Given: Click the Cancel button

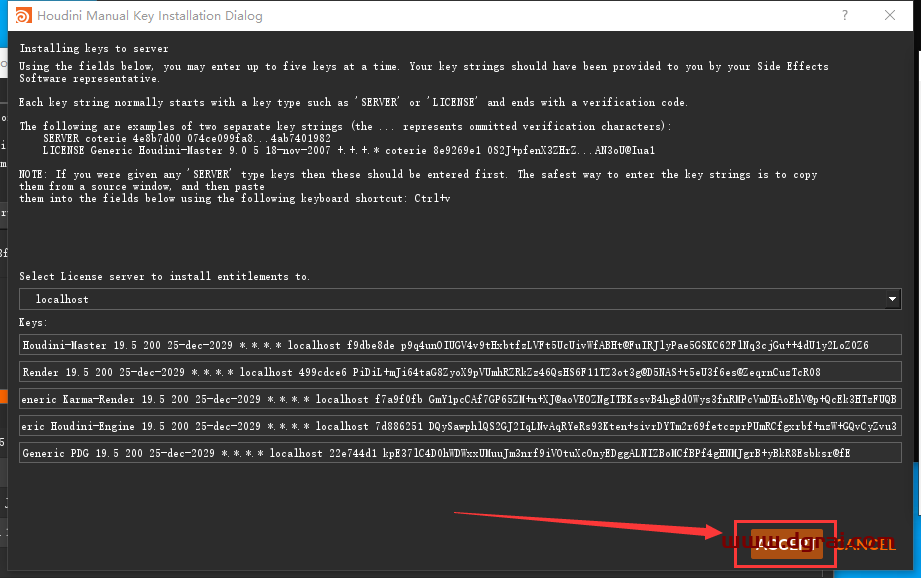Looking at the screenshot, I should [865, 545].
